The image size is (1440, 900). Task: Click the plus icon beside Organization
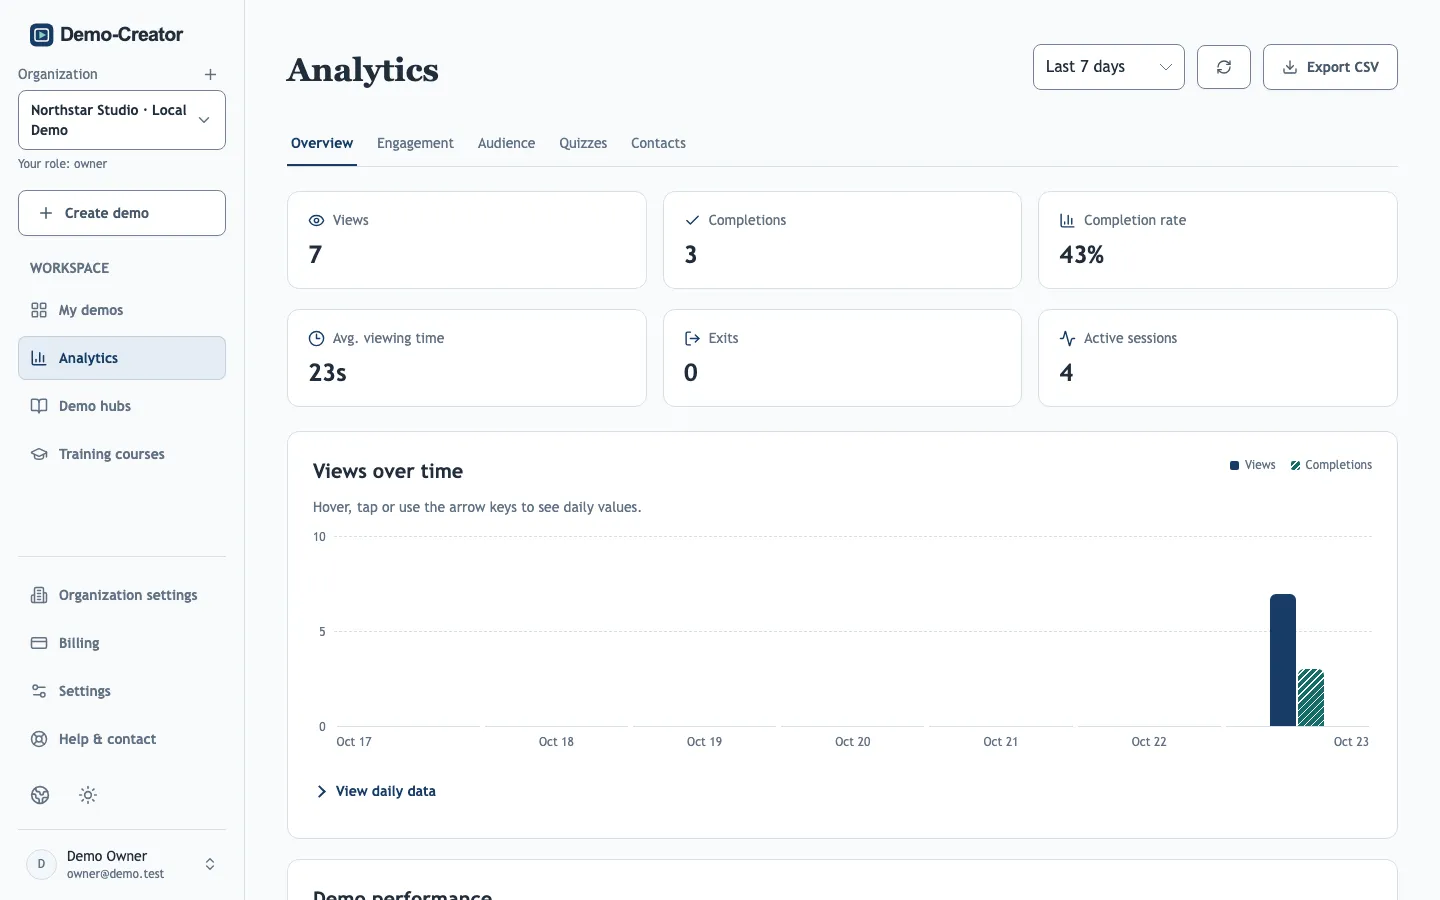pos(210,75)
